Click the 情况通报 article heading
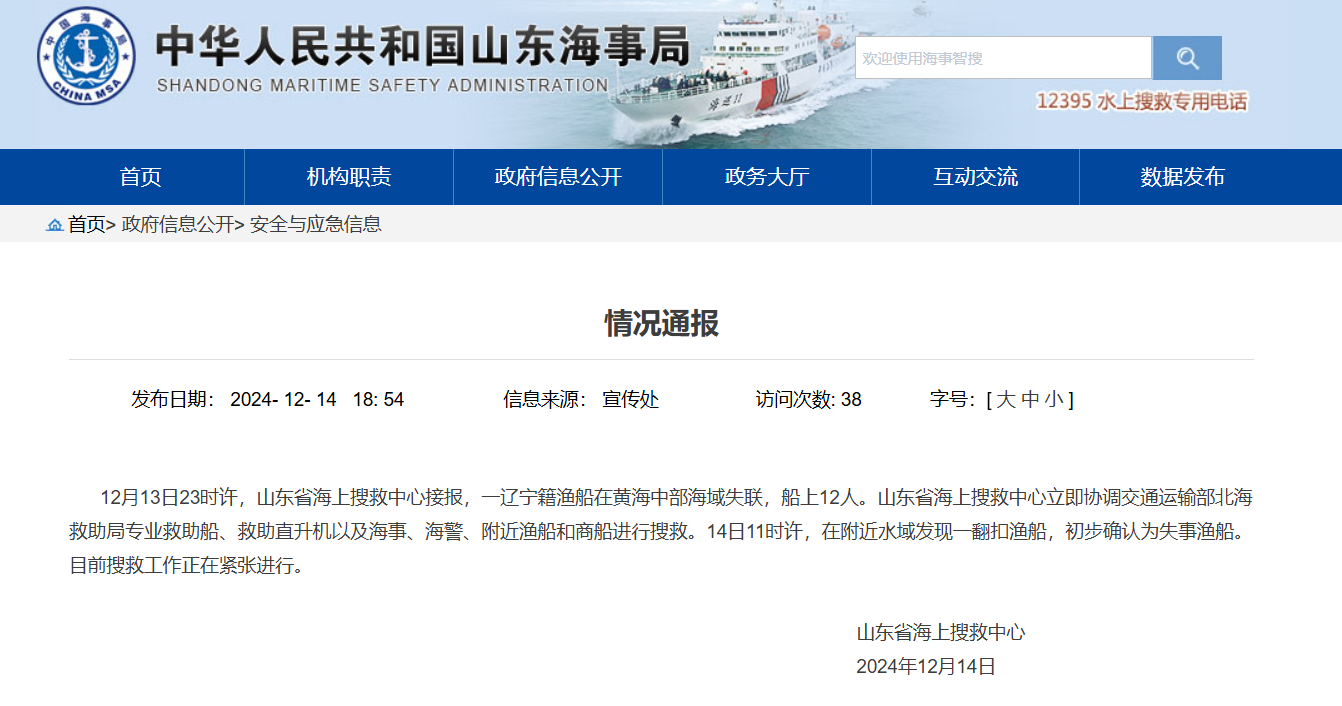Screen dimensions: 1342x706 [x=661, y=323]
